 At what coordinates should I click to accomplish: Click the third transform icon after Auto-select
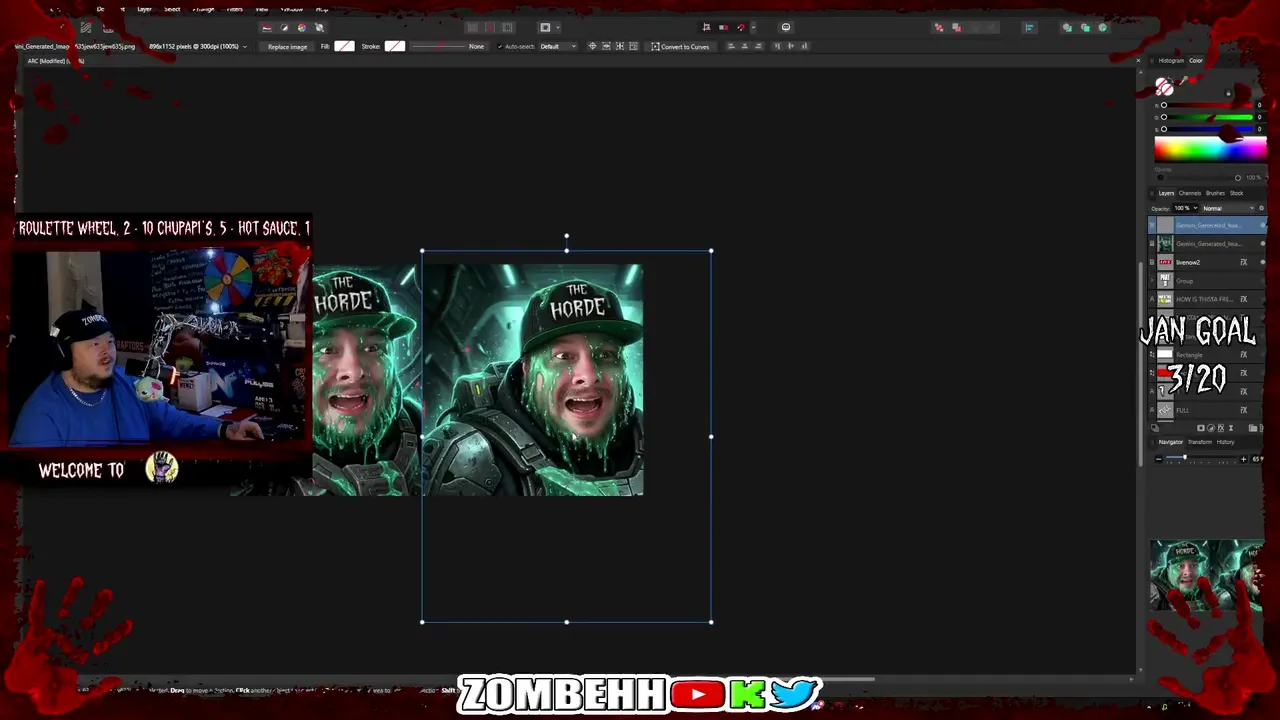[x=619, y=46]
